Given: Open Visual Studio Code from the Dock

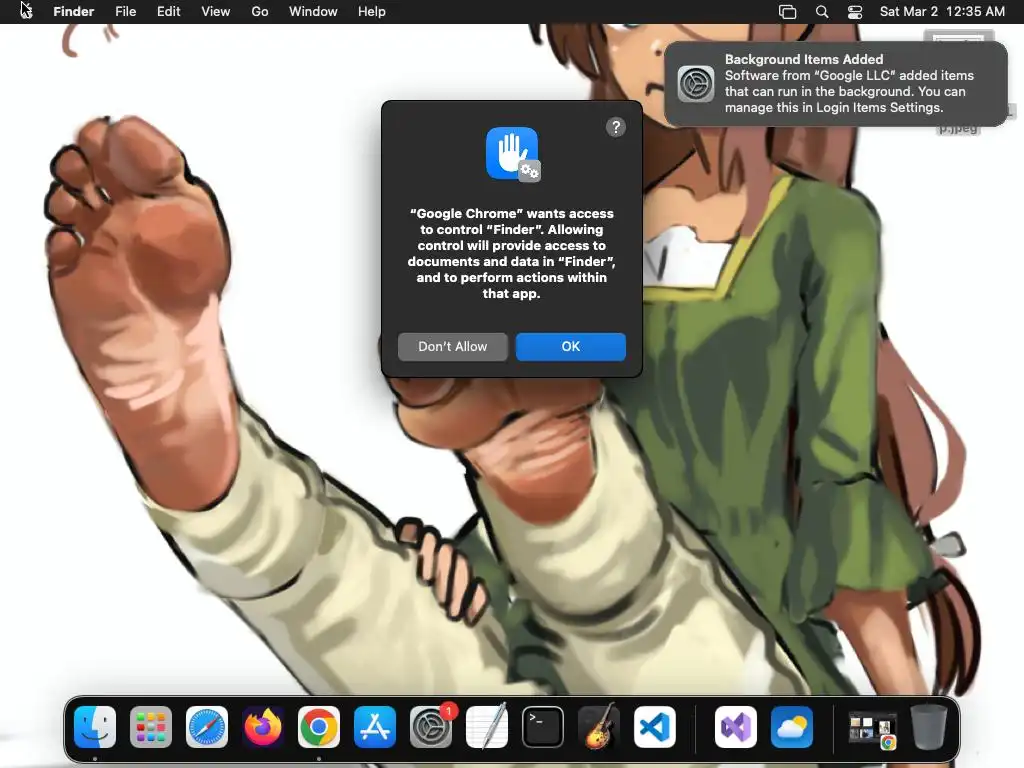Looking at the screenshot, I should point(655,727).
